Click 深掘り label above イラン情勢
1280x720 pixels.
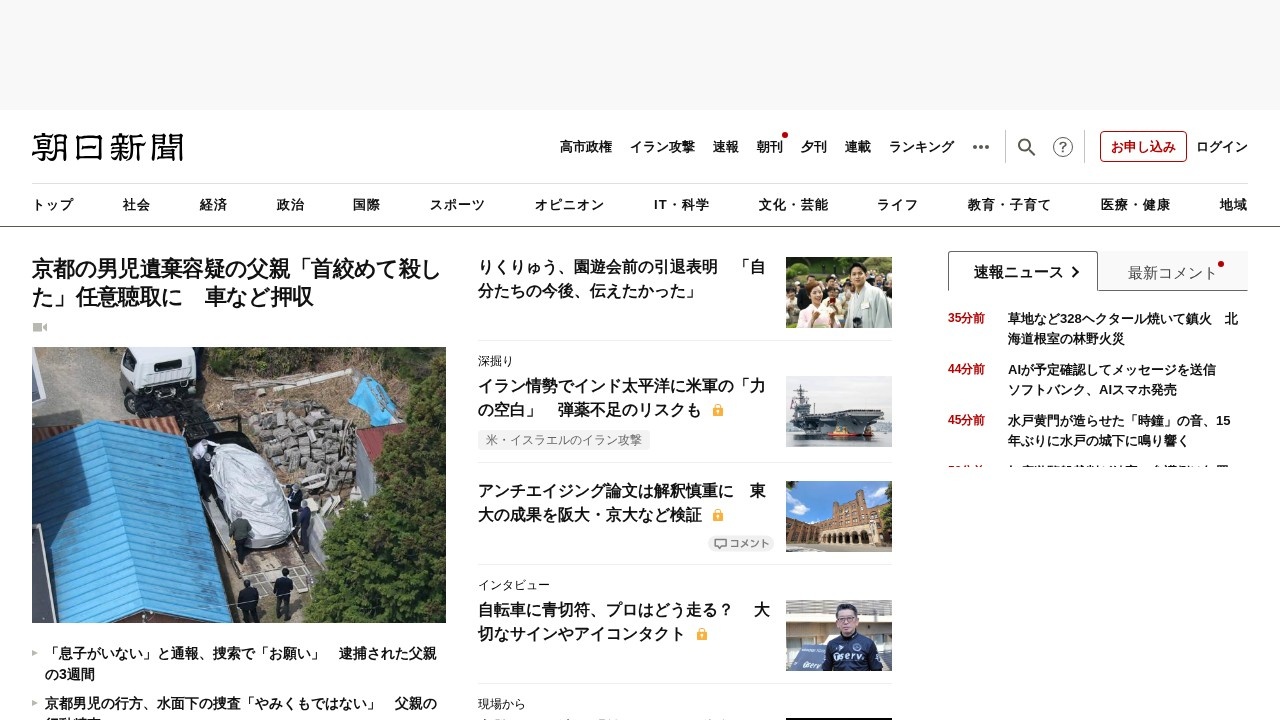coord(495,361)
